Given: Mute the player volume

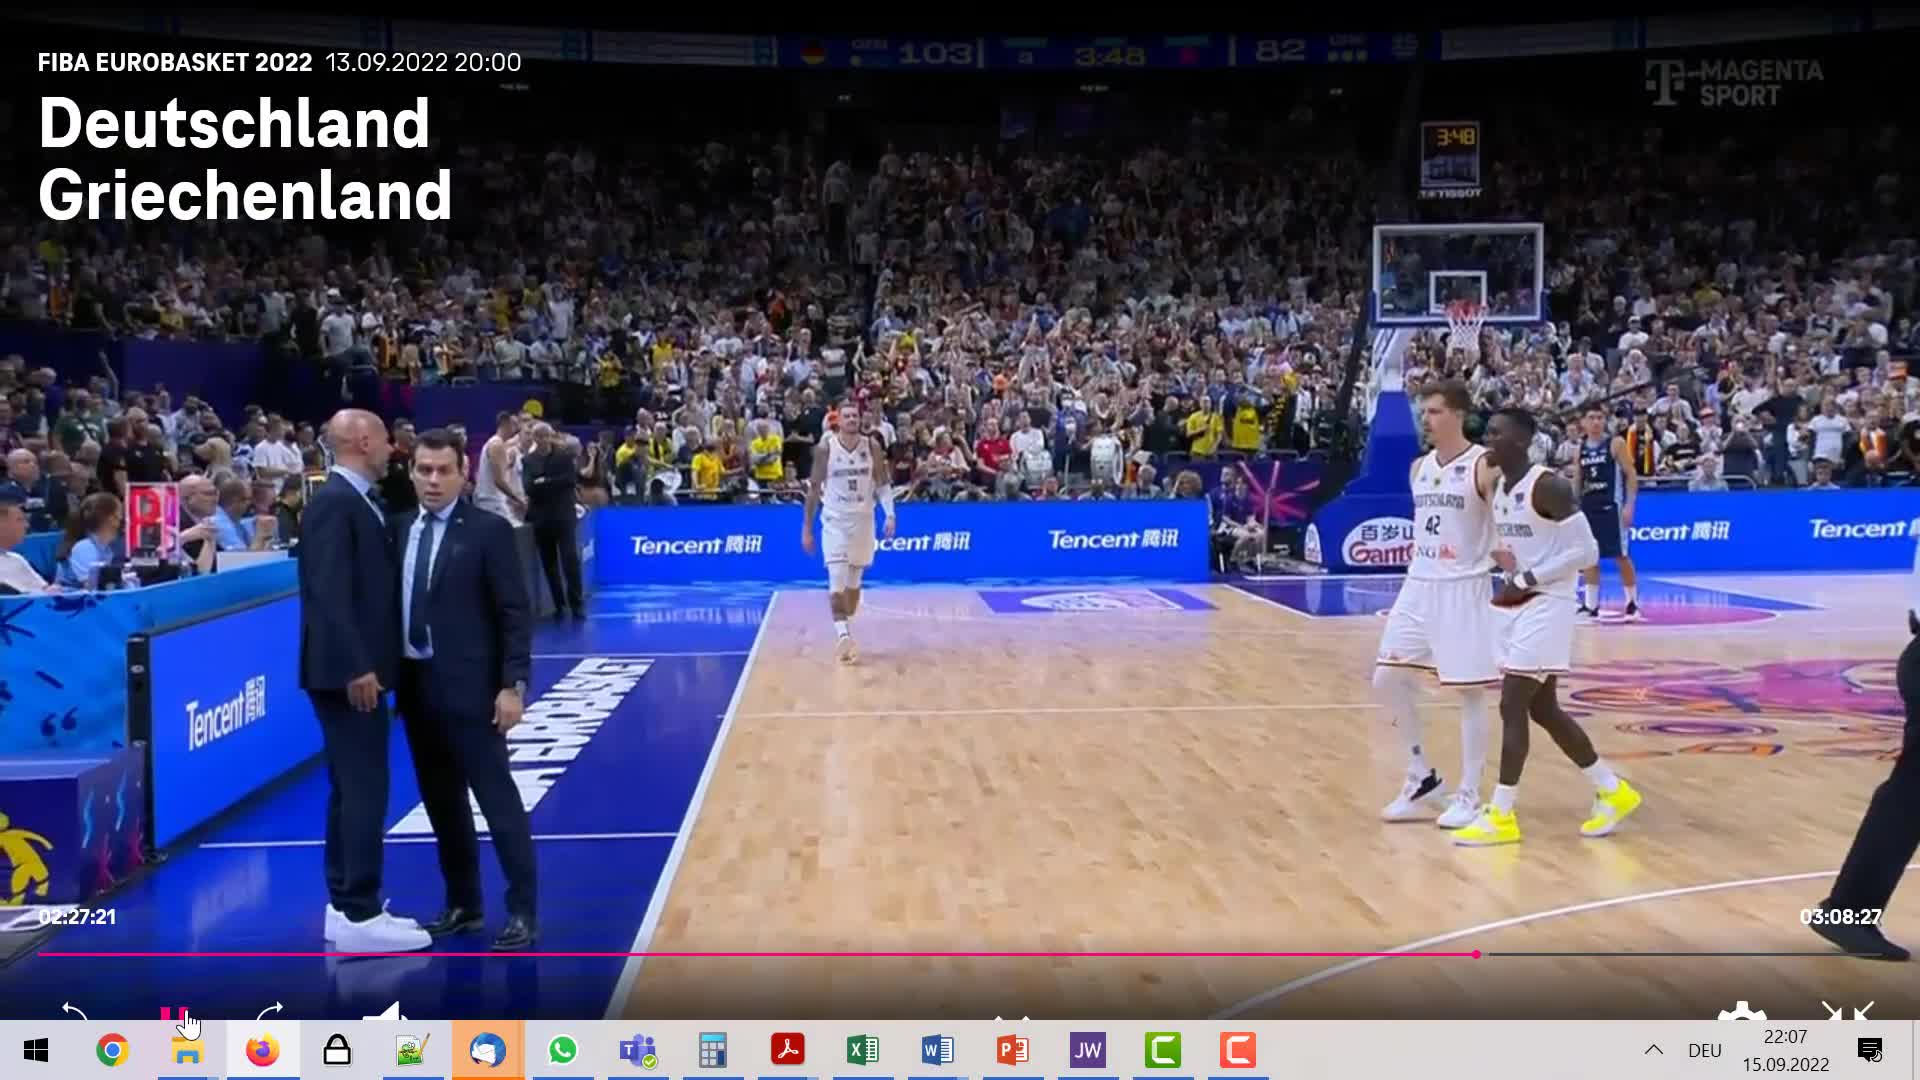Looking at the screenshot, I should pos(385,1012).
